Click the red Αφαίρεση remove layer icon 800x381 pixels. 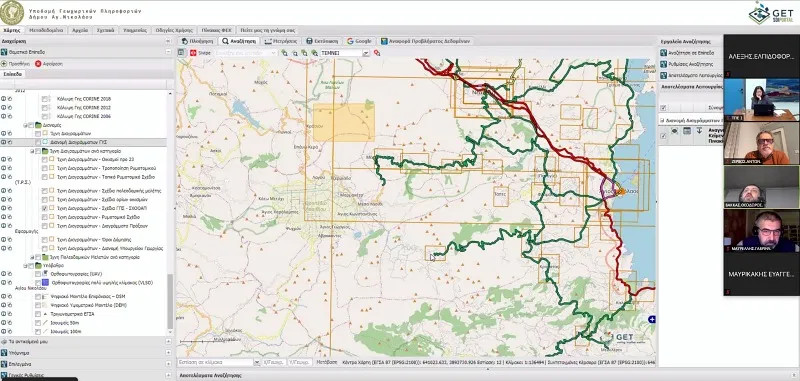38,64
